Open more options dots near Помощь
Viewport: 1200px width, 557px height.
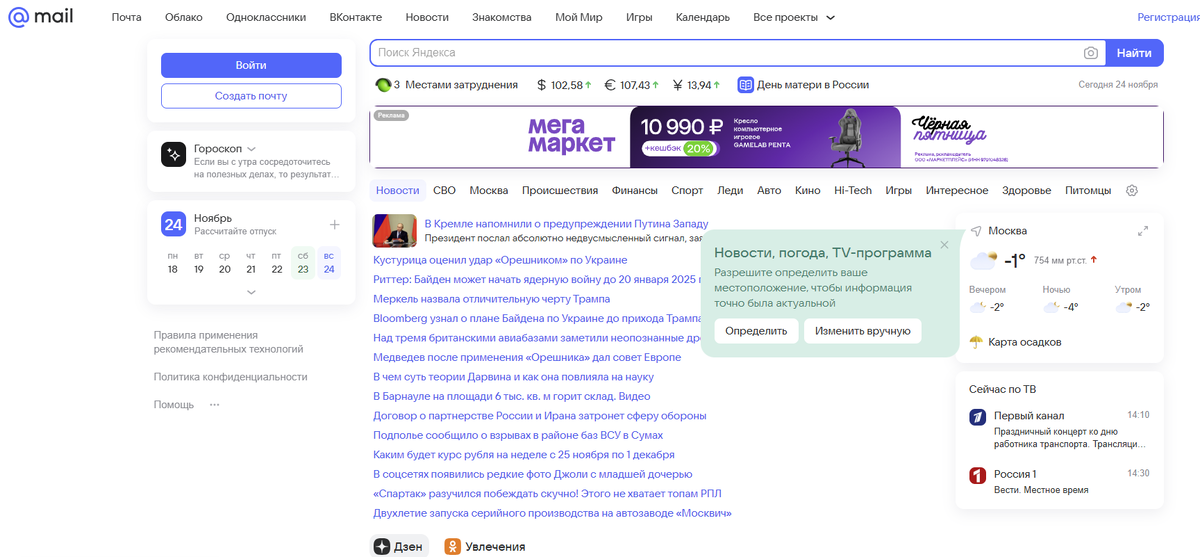[x=214, y=405]
